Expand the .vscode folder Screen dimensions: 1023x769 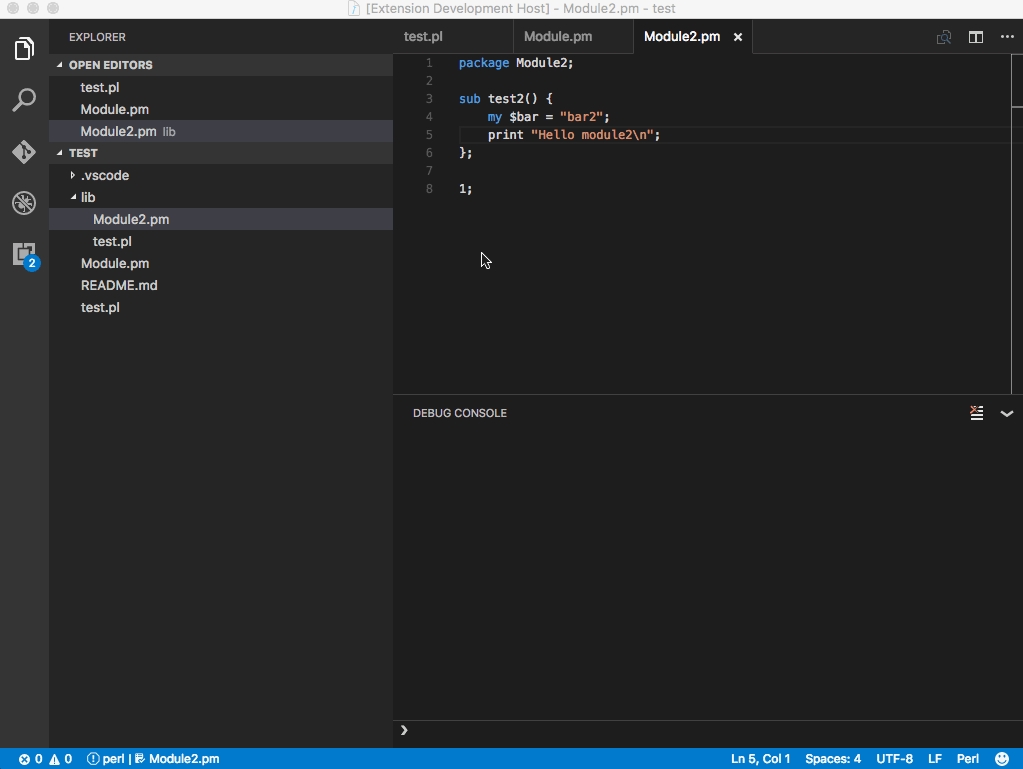[104, 175]
